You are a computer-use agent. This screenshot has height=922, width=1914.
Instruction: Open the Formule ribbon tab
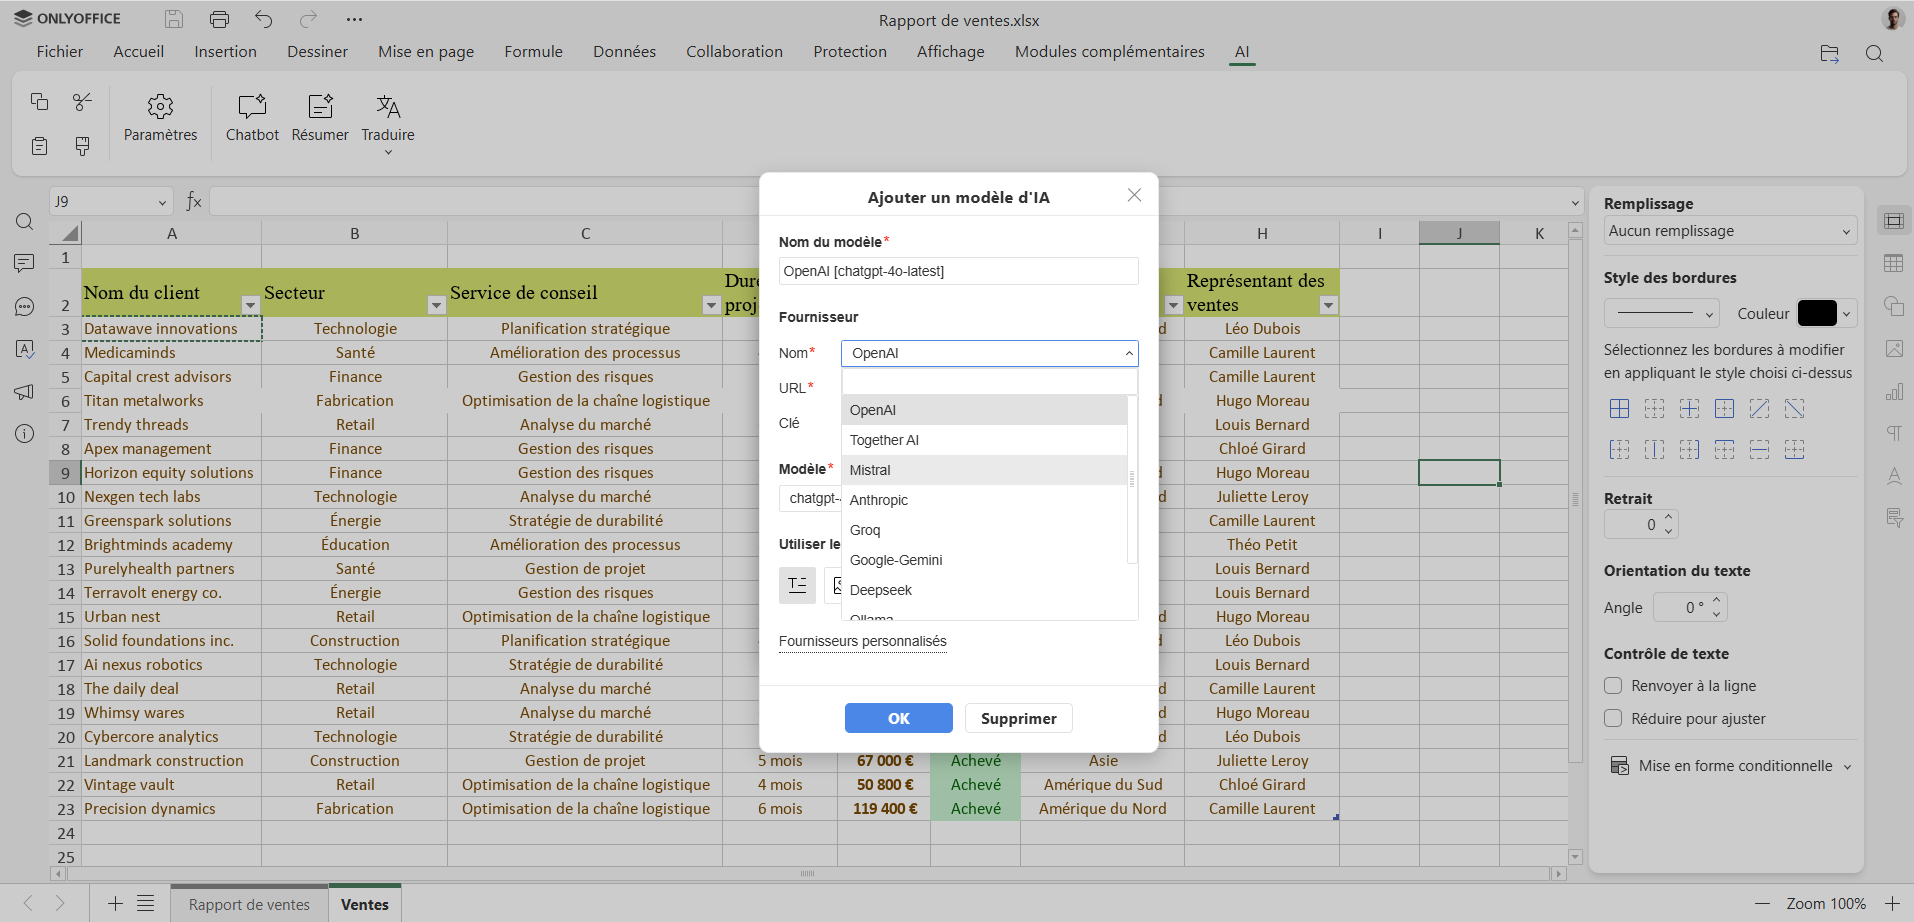pos(533,52)
